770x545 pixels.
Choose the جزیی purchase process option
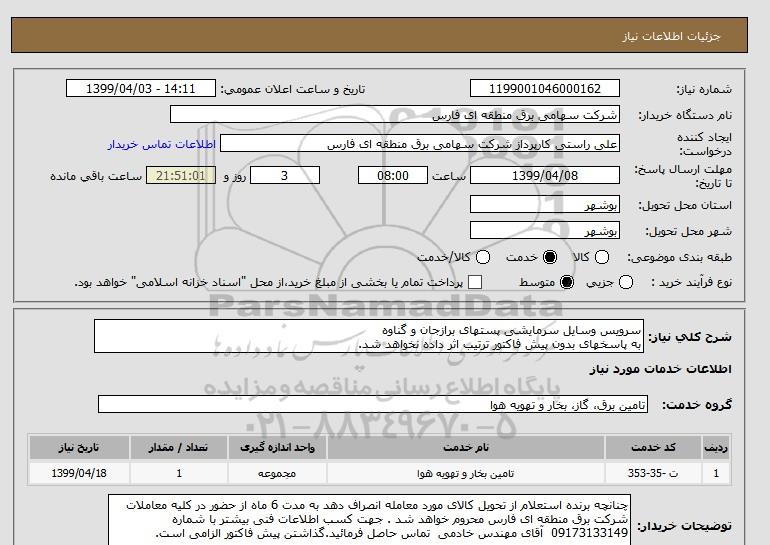(626, 282)
